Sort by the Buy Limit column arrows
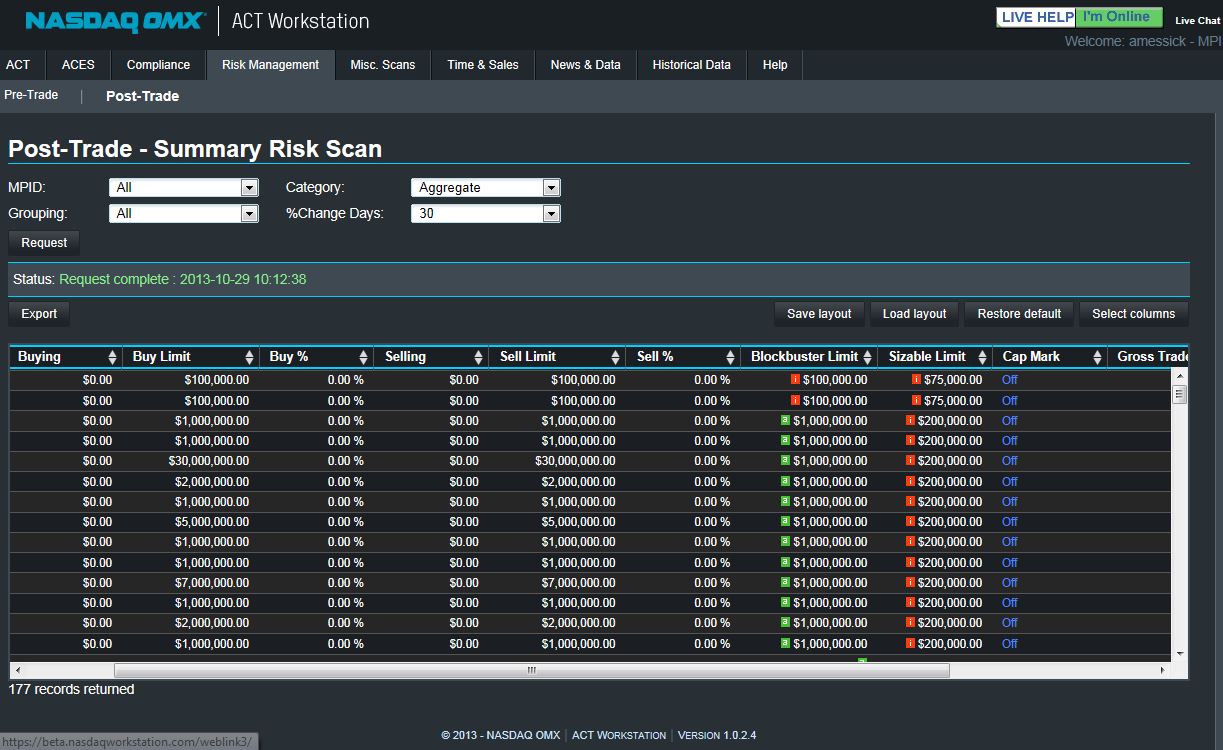This screenshot has height=750, width=1223. (249, 357)
